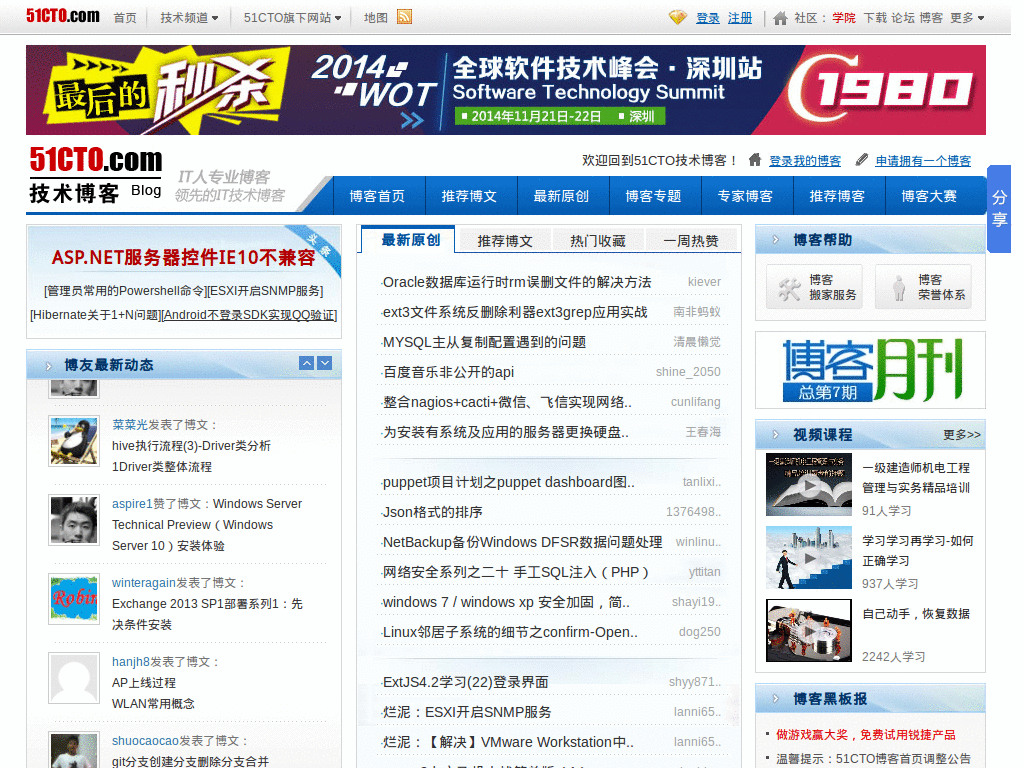This screenshot has height=768, width=1024.
Task: Open the 博客月刊 总第7期 banner
Action: pyautogui.click(x=870, y=370)
